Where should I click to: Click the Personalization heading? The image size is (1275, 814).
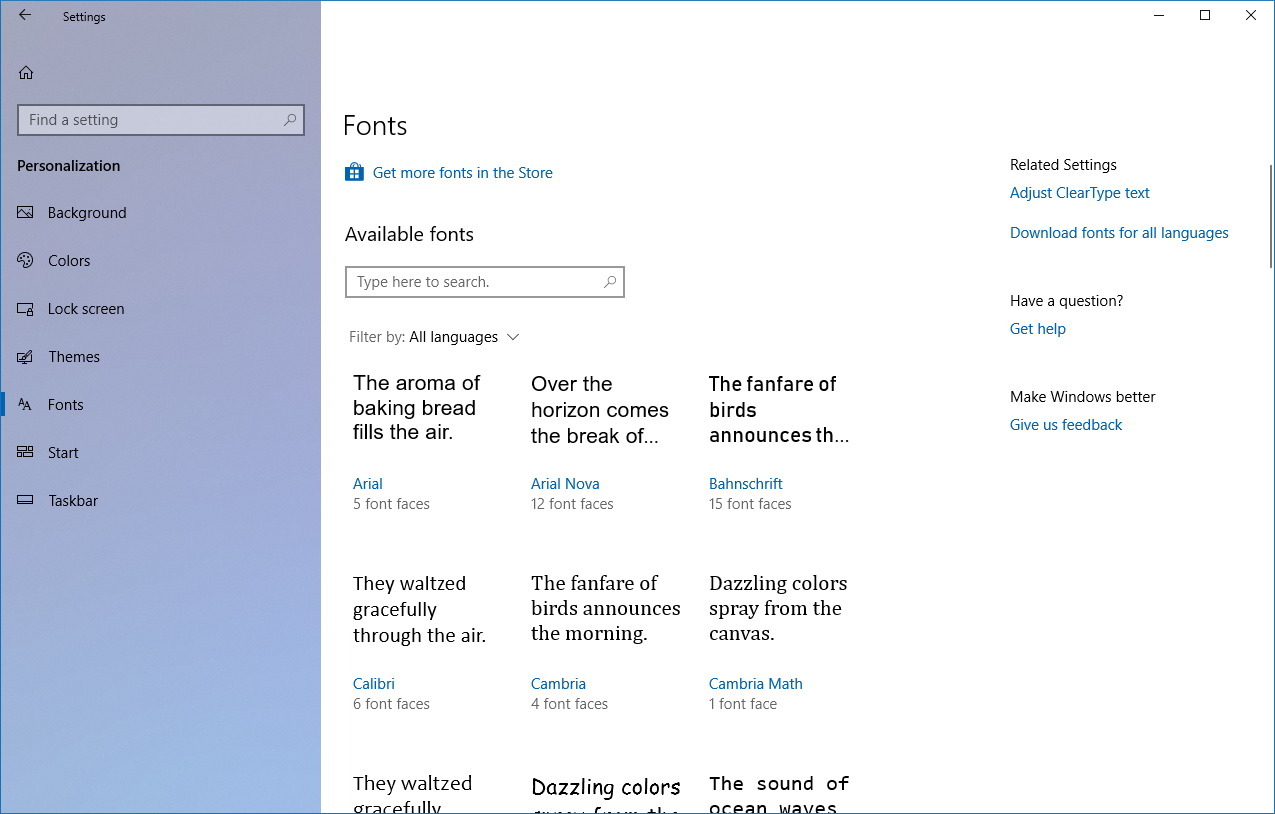68,166
